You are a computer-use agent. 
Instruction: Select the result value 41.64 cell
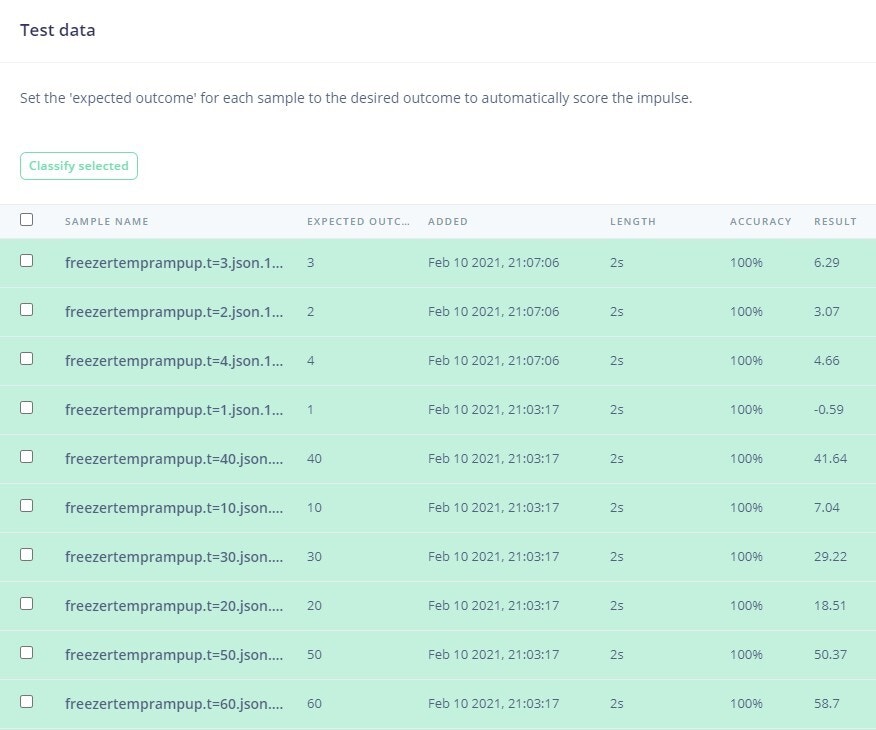click(830, 459)
